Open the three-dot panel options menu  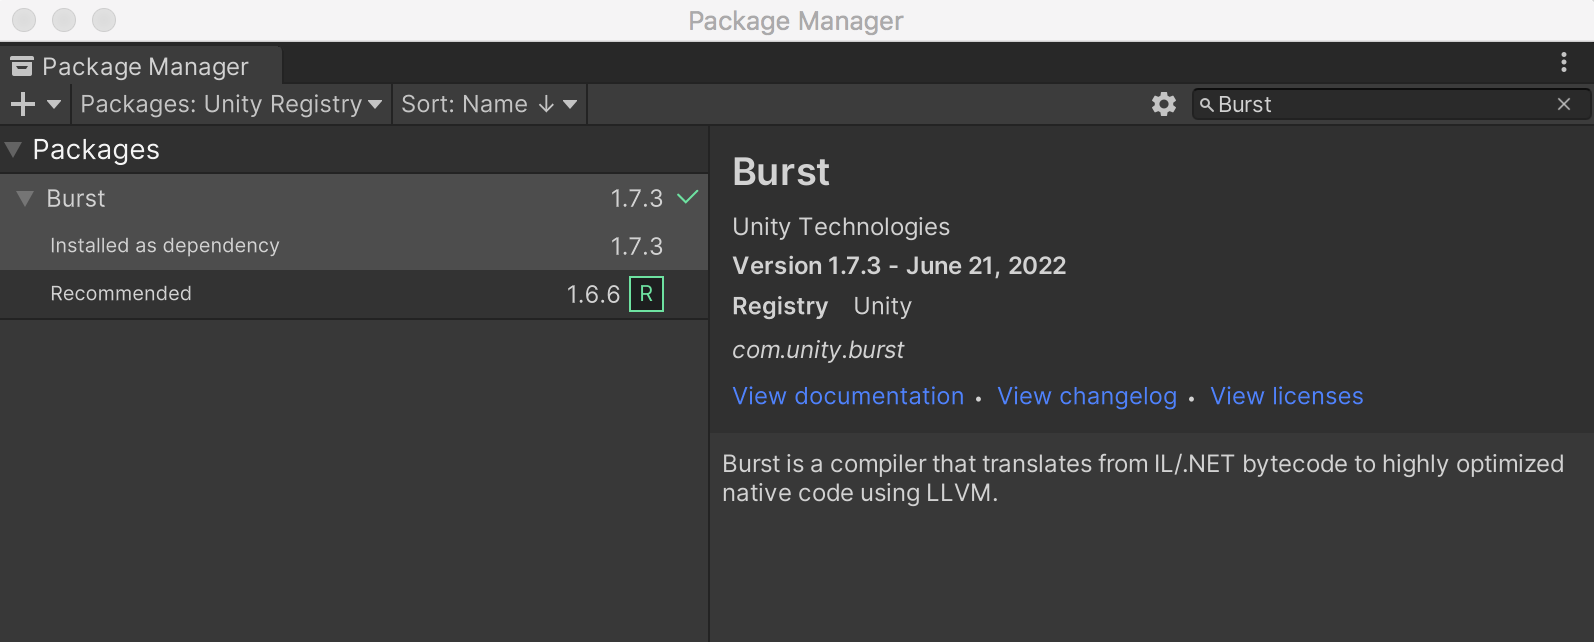click(1564, 63)
